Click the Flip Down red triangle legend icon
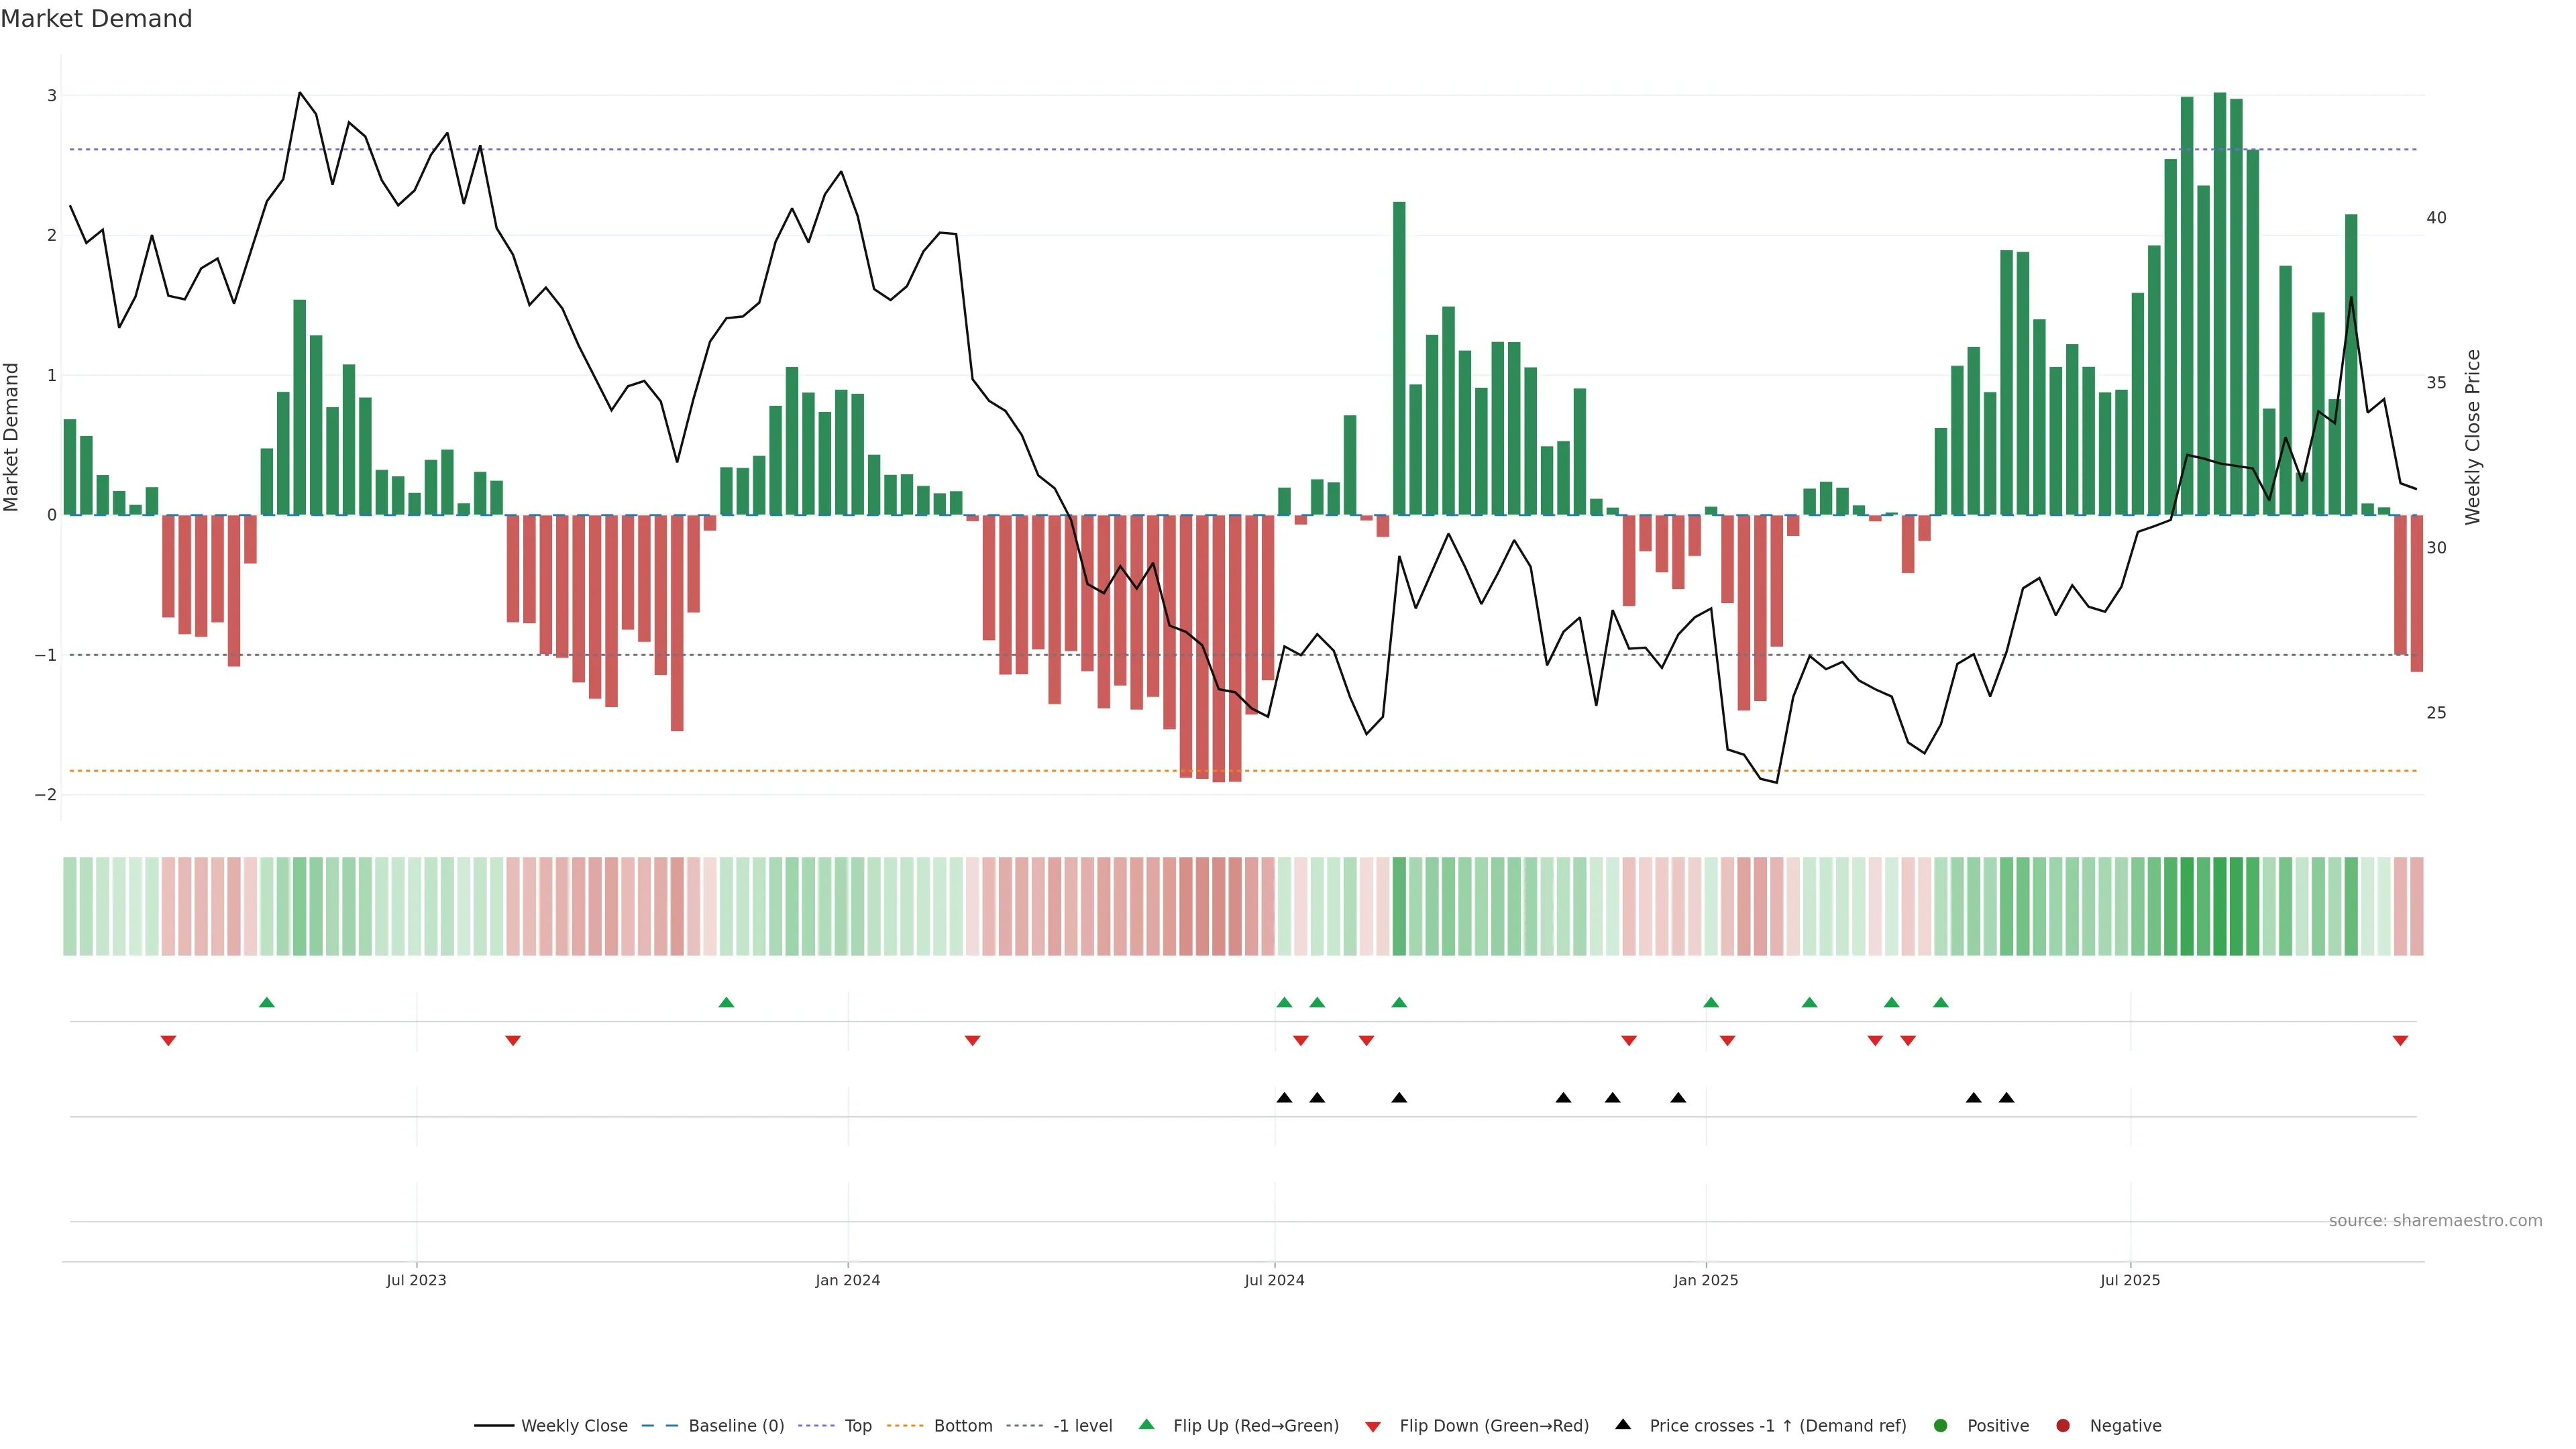The height and width of the screenshot is (1449, 2576). (x=1373, y=1426)
